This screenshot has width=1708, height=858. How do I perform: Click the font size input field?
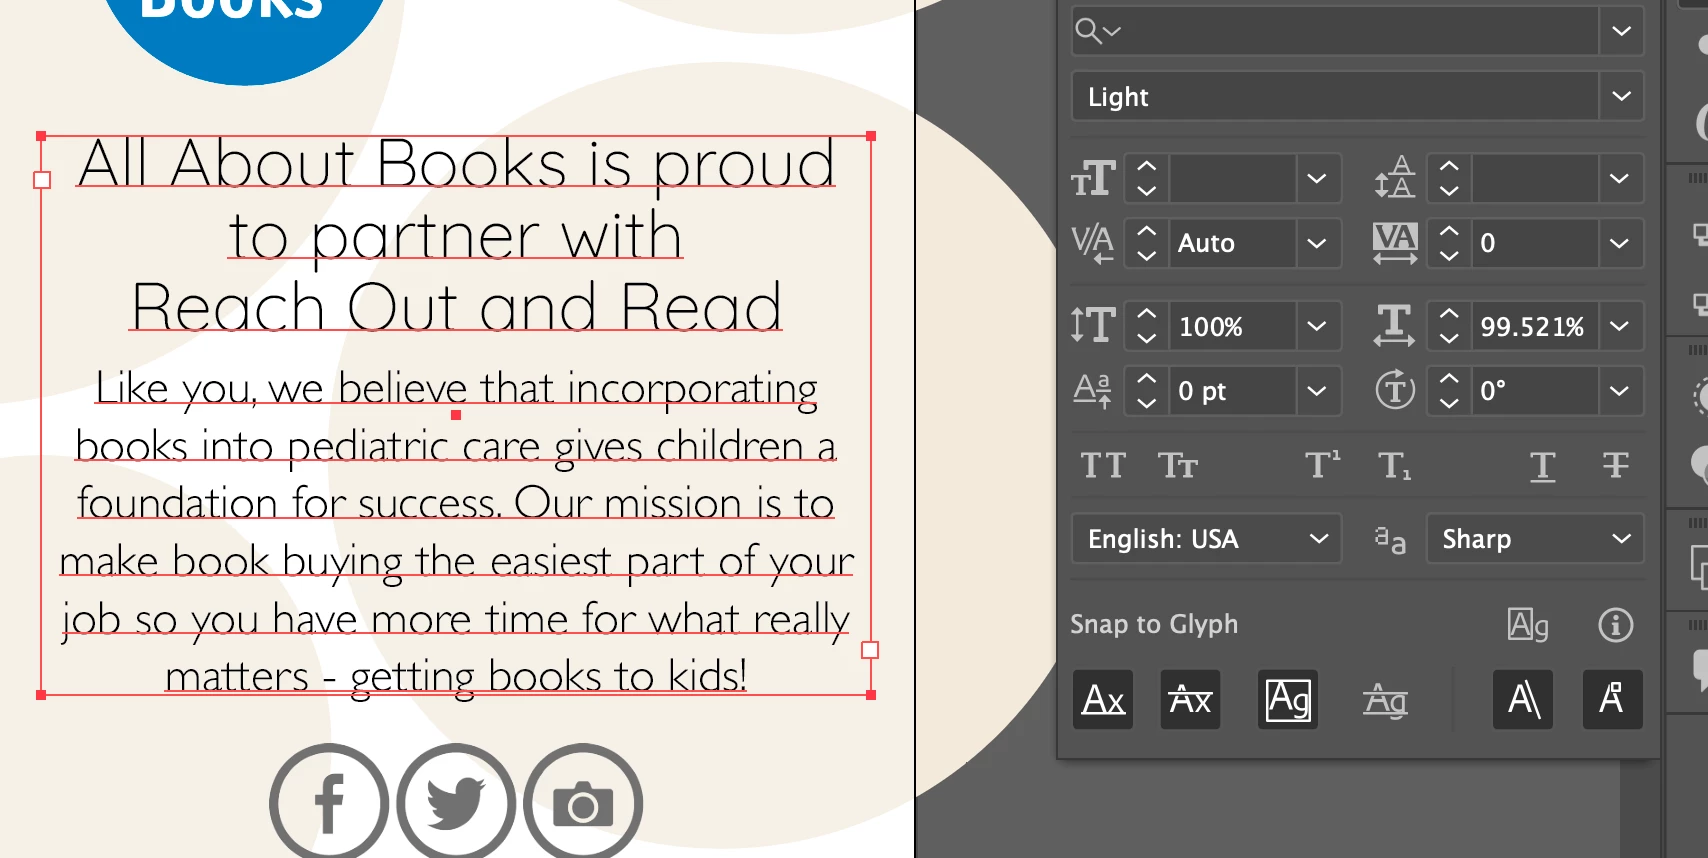coord(1233,179)
